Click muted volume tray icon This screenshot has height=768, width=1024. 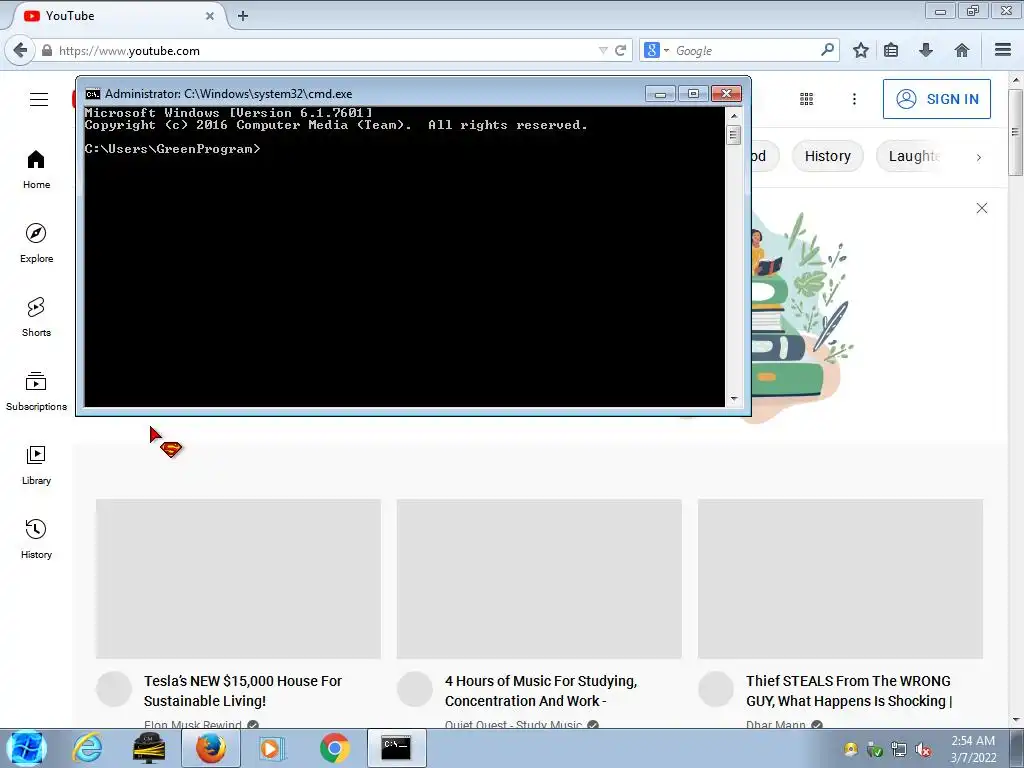(923, 750)
